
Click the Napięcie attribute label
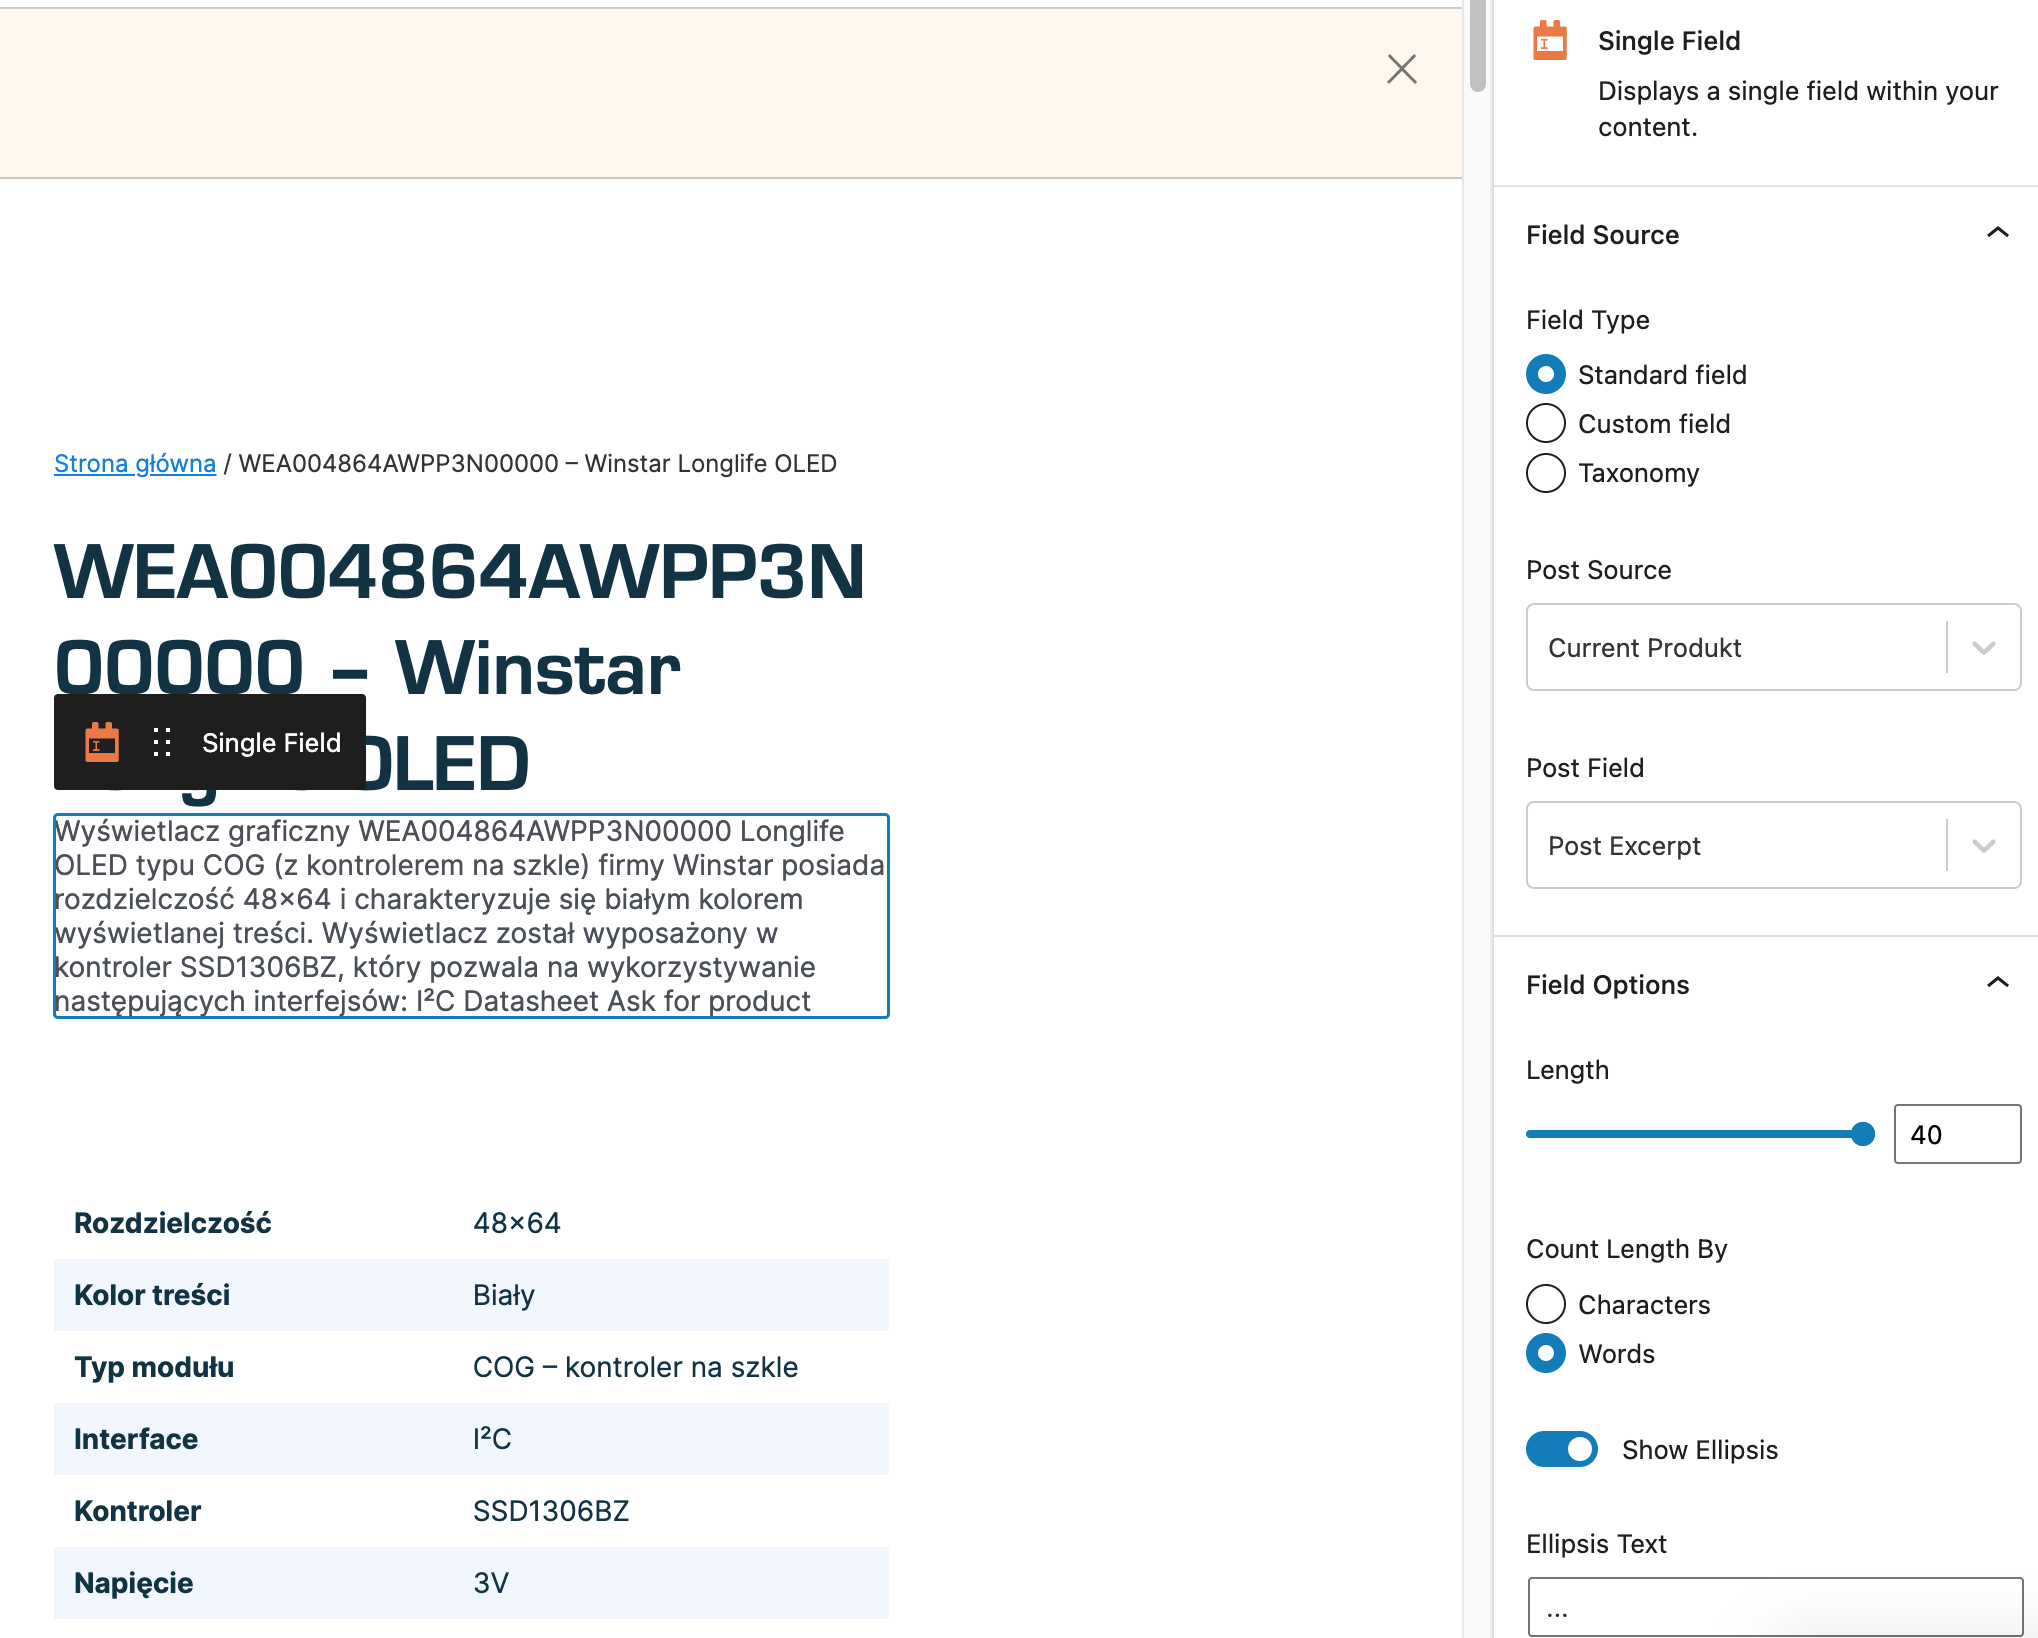click(133, 1583)
